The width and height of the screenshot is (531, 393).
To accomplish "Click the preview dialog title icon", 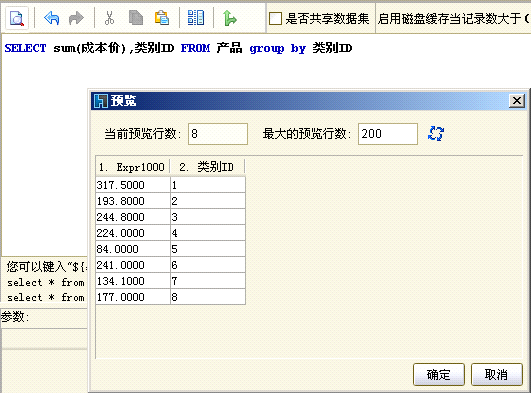I will [101, 101].
